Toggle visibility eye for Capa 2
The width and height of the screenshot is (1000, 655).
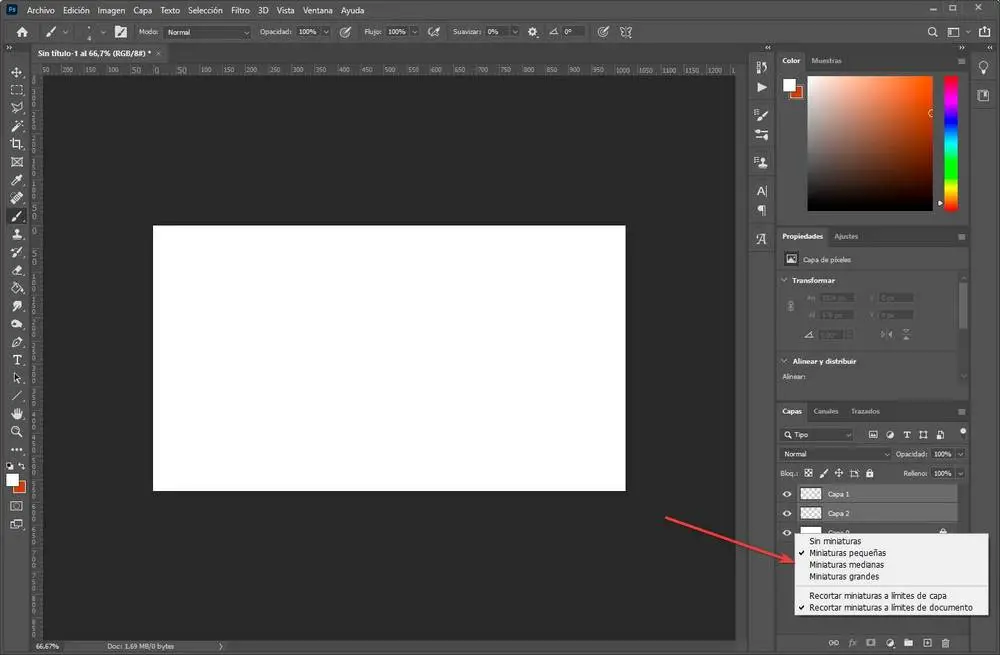click(787, 513)
